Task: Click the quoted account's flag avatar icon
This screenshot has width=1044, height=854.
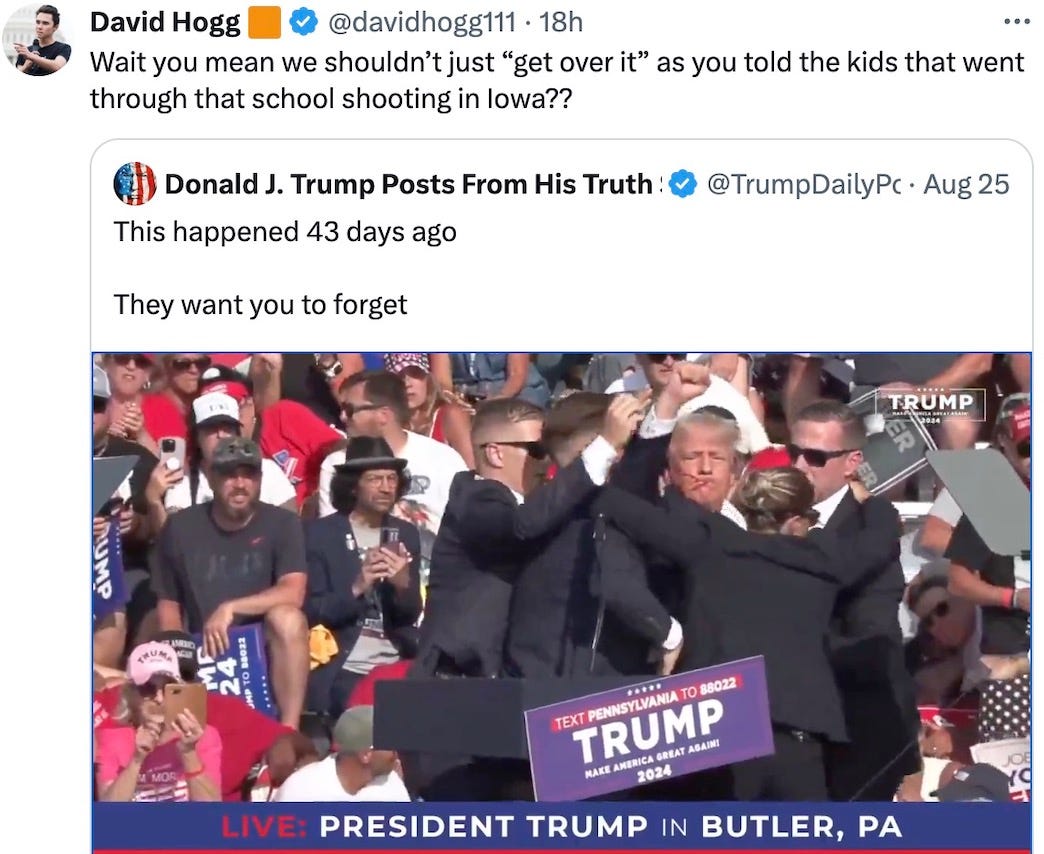Action: click(x=135, y=184)
